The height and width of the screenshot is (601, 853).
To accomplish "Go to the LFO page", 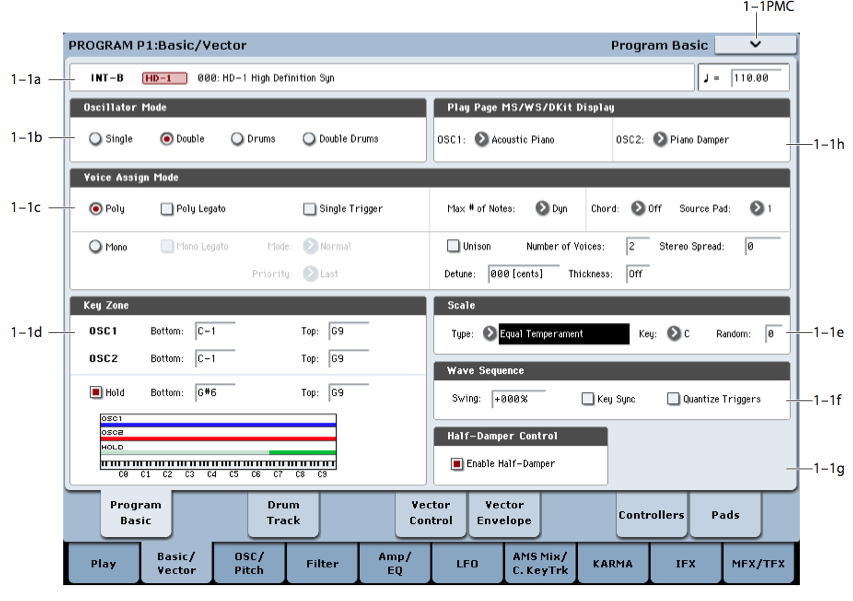I will click(467, 563).
